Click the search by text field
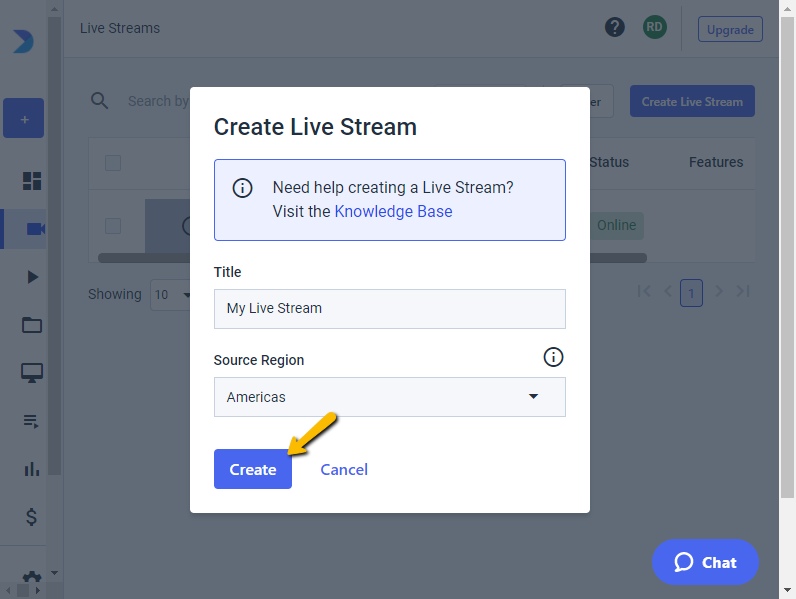 158,101
